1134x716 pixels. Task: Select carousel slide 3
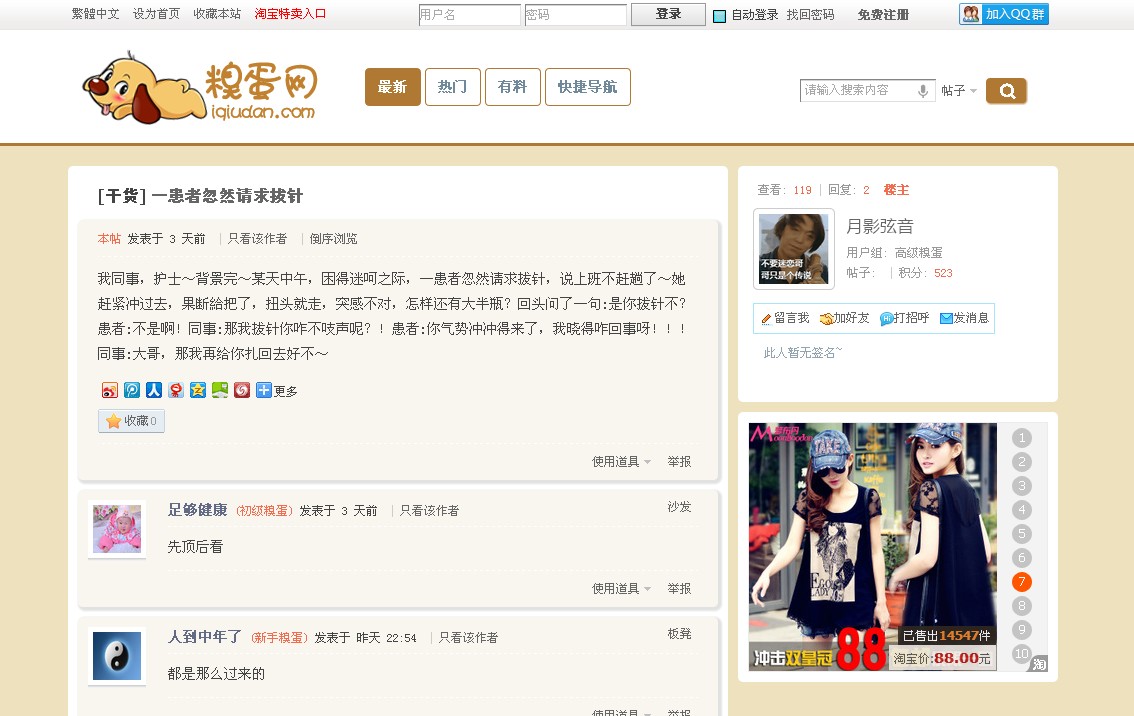pos(1022,485)
